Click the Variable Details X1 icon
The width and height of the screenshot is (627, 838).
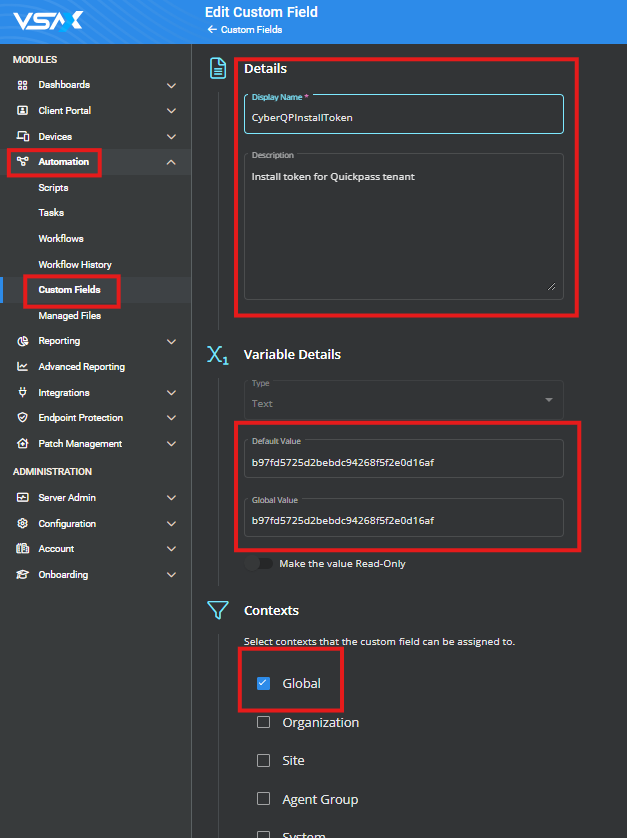[x=217, y=355]
